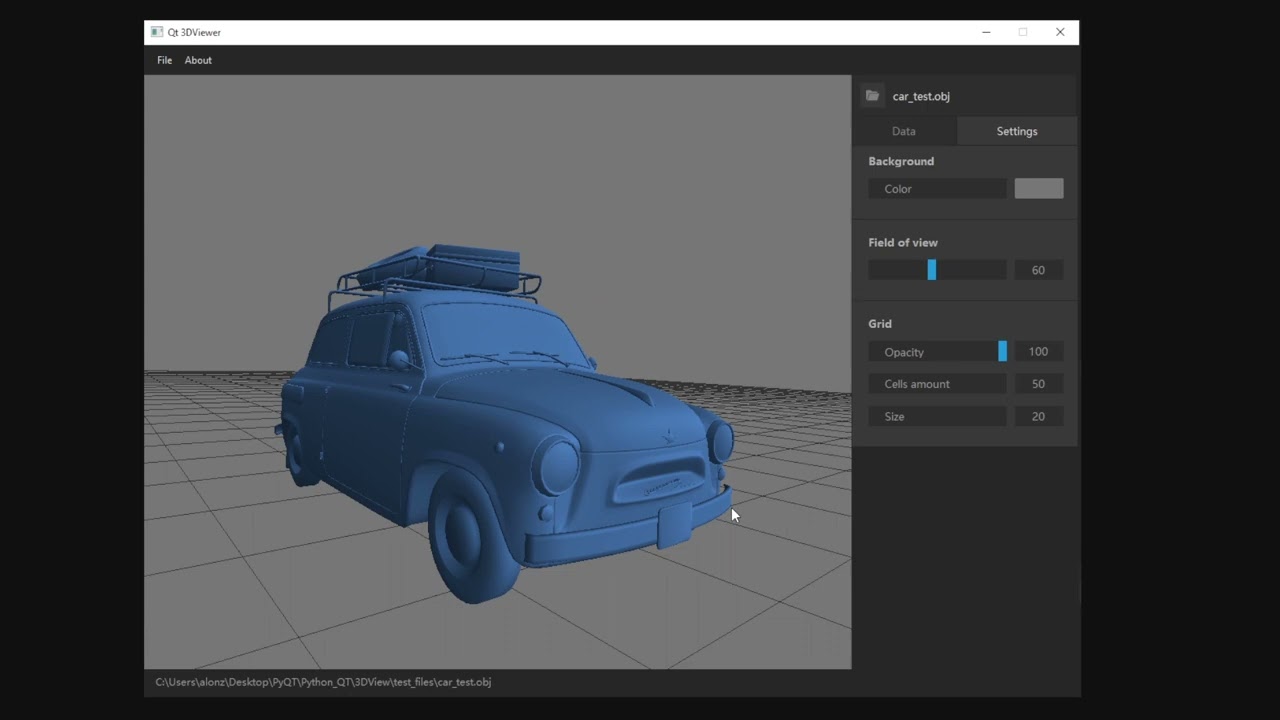Minimize the Qt 3DViewer window
1280x720 pixels.
tap(986, 32)
